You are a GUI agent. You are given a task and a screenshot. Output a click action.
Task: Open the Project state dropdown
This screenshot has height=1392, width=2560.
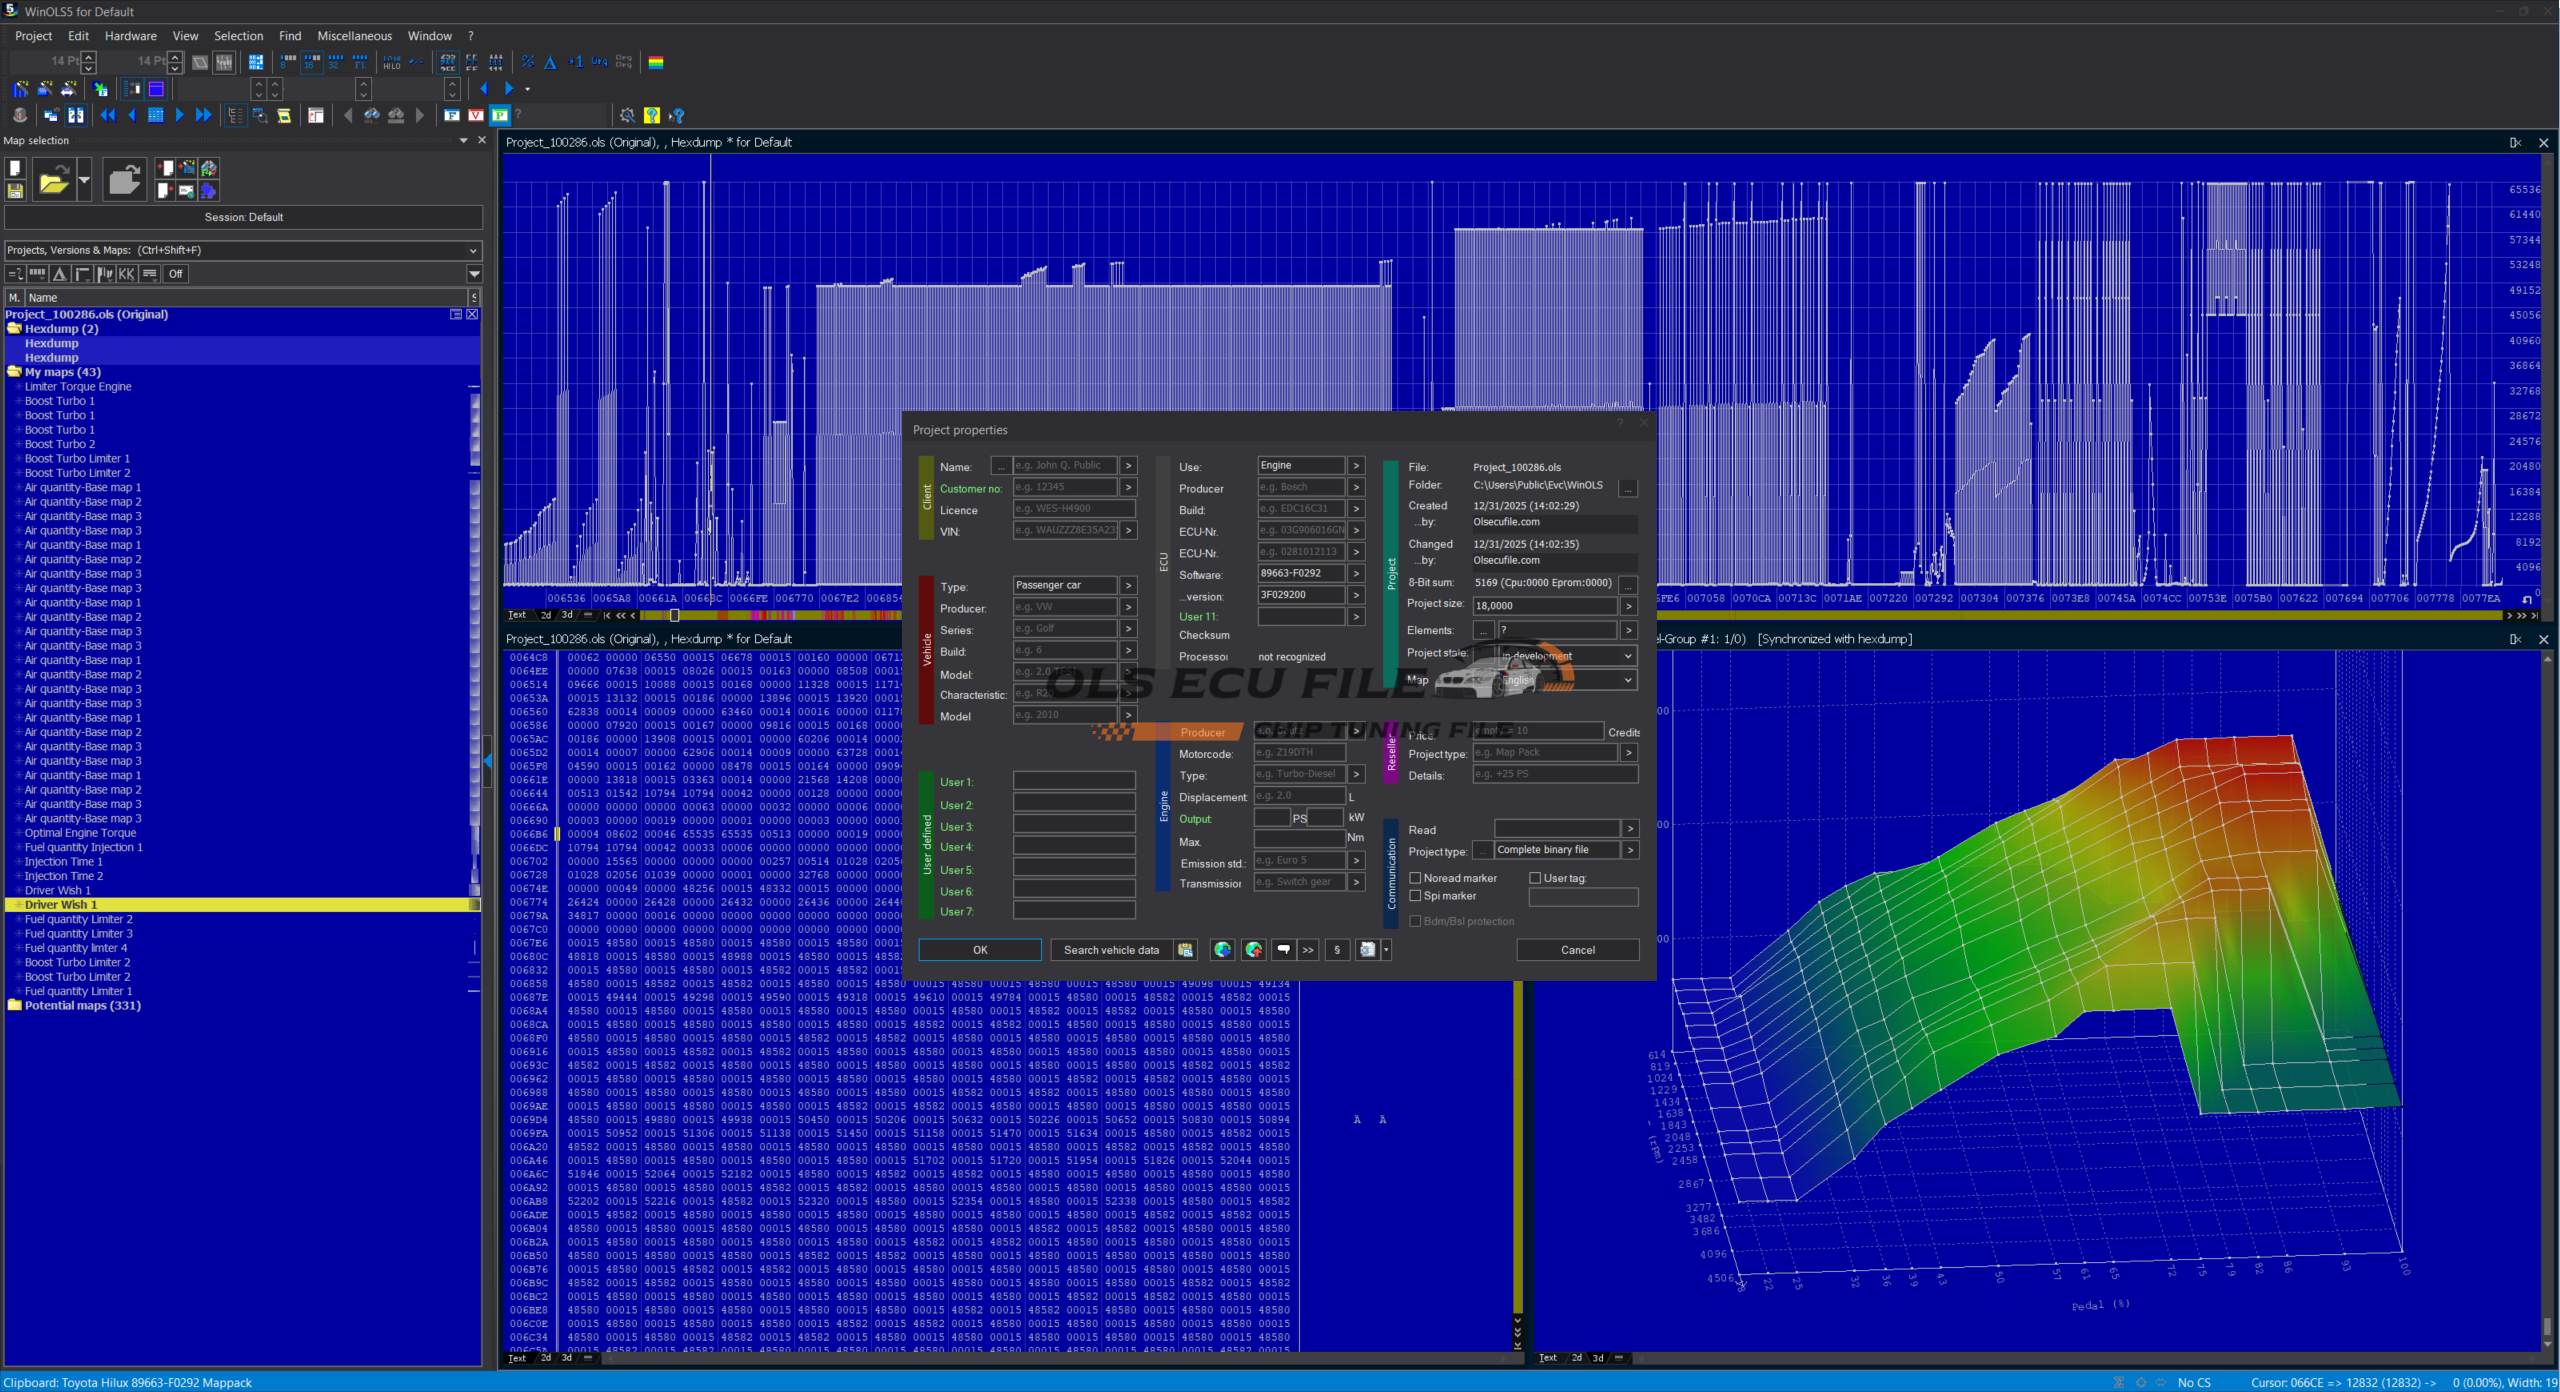[x=1628, y=656]
